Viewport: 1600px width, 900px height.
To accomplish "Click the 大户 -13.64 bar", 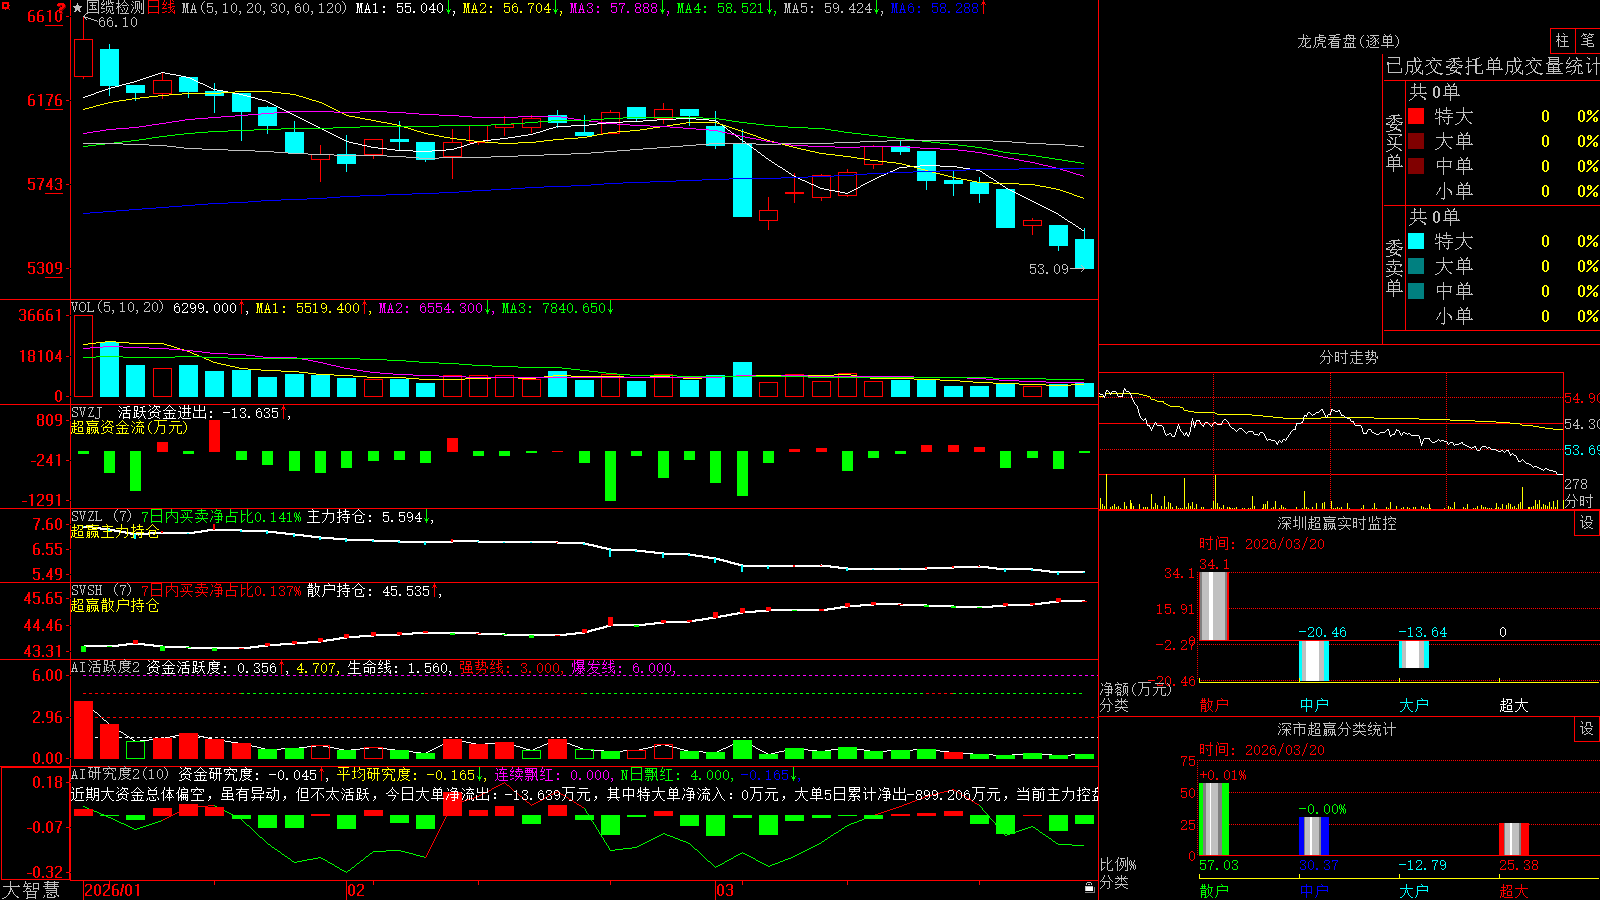I will point(1413,654).
